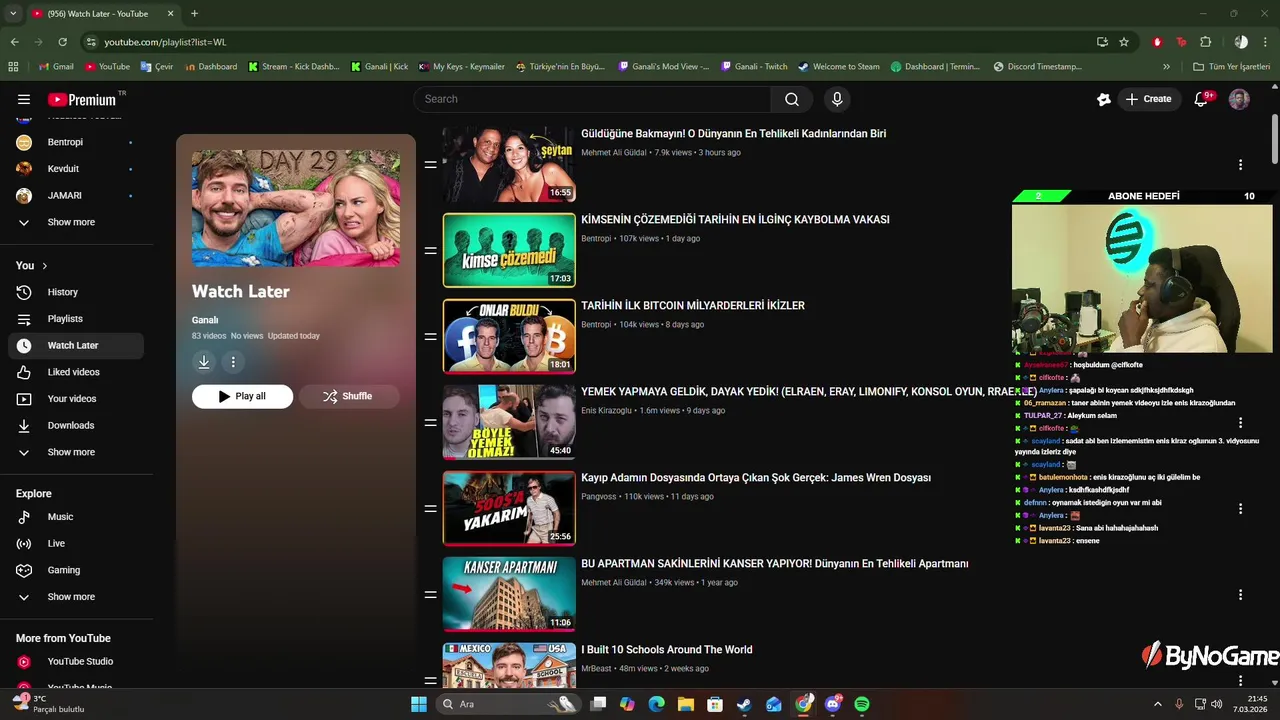Expand Show more under You section
This screenshot has width=1280, height=720.
point(75,452)
